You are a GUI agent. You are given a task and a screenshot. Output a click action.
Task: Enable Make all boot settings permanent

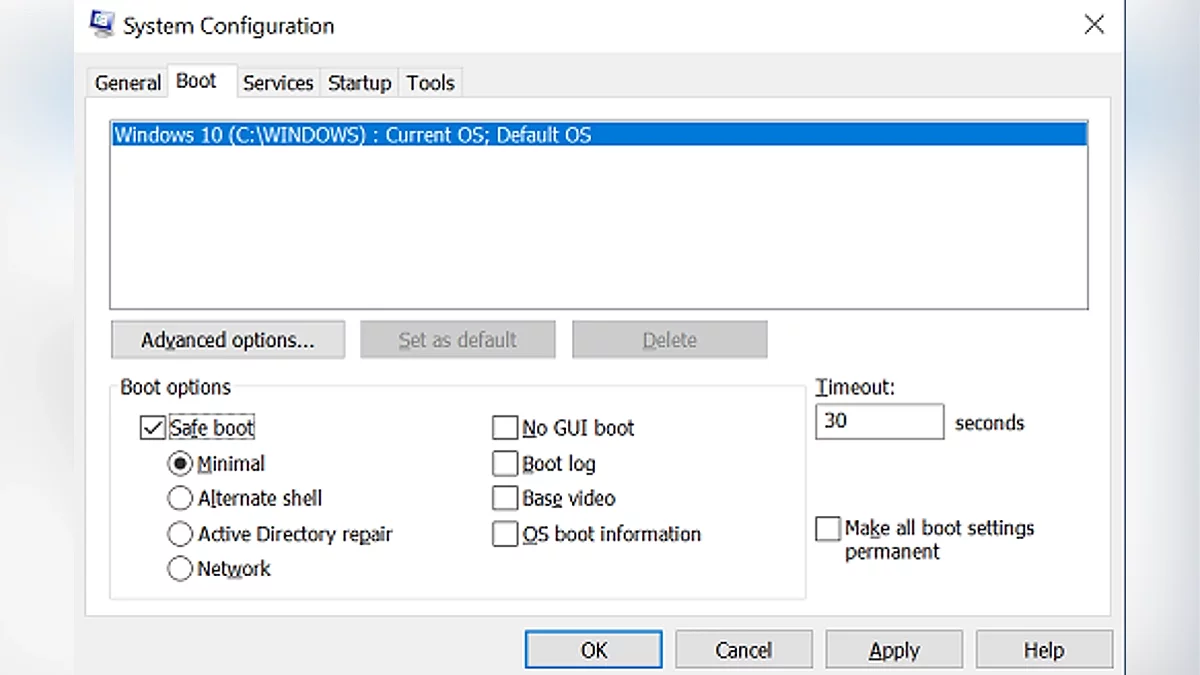click(828, 529)
